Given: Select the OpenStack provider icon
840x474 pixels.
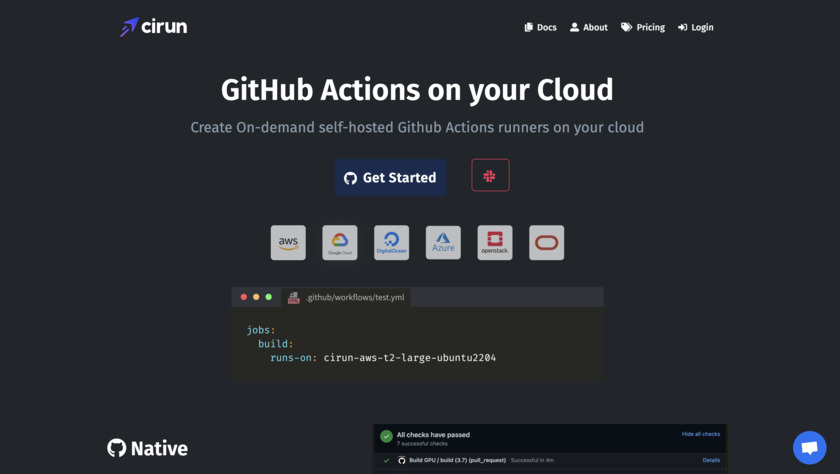Looking at the screenshot, I should click(495, 243).
